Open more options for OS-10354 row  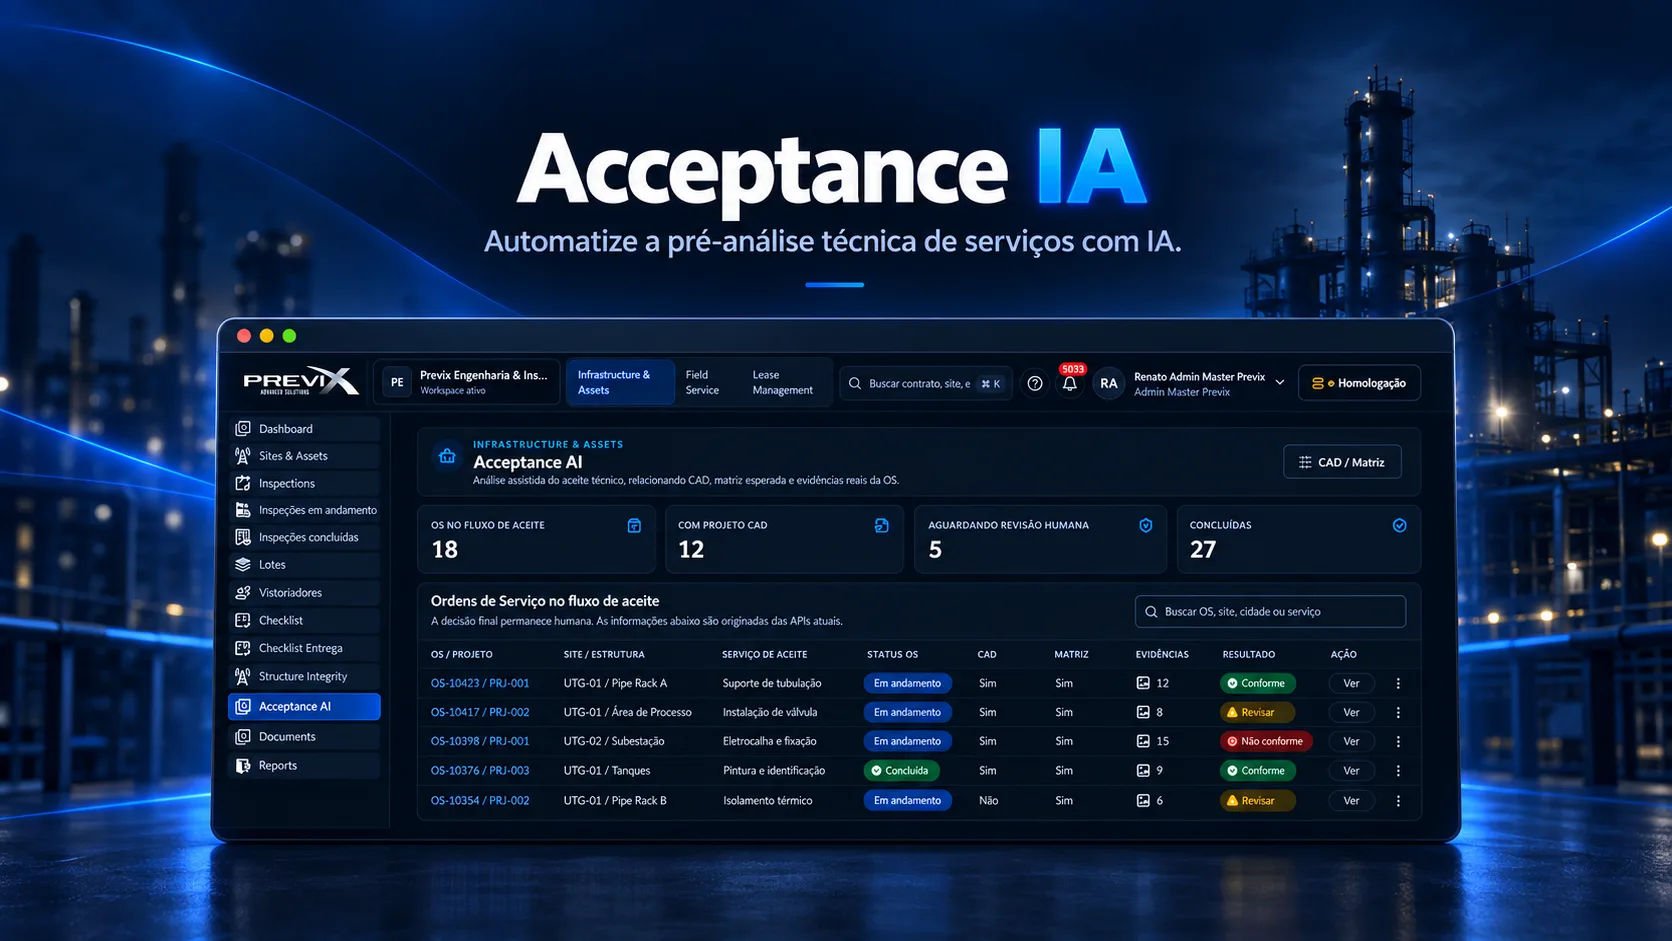pyautogui.click(x=1398, y=801)
